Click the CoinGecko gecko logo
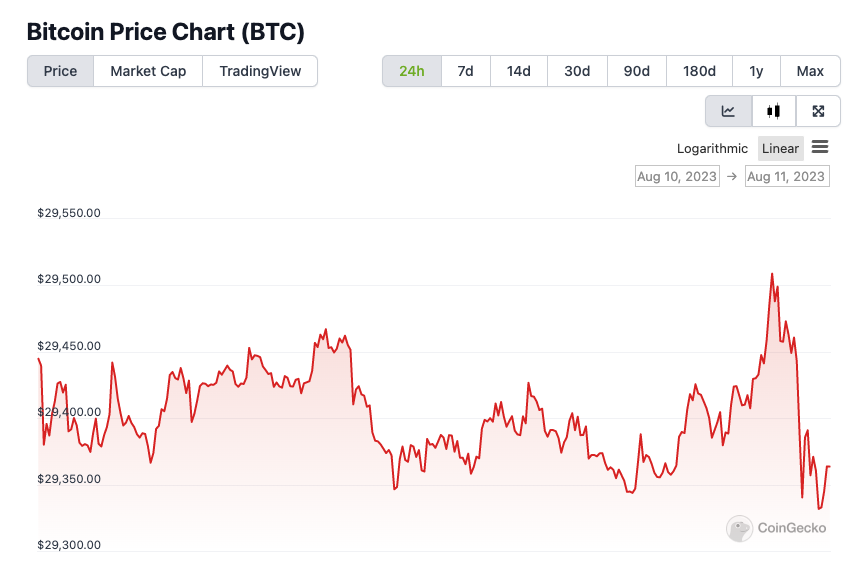This screenshot has height=578, width=868. click(x=739, y=528)
